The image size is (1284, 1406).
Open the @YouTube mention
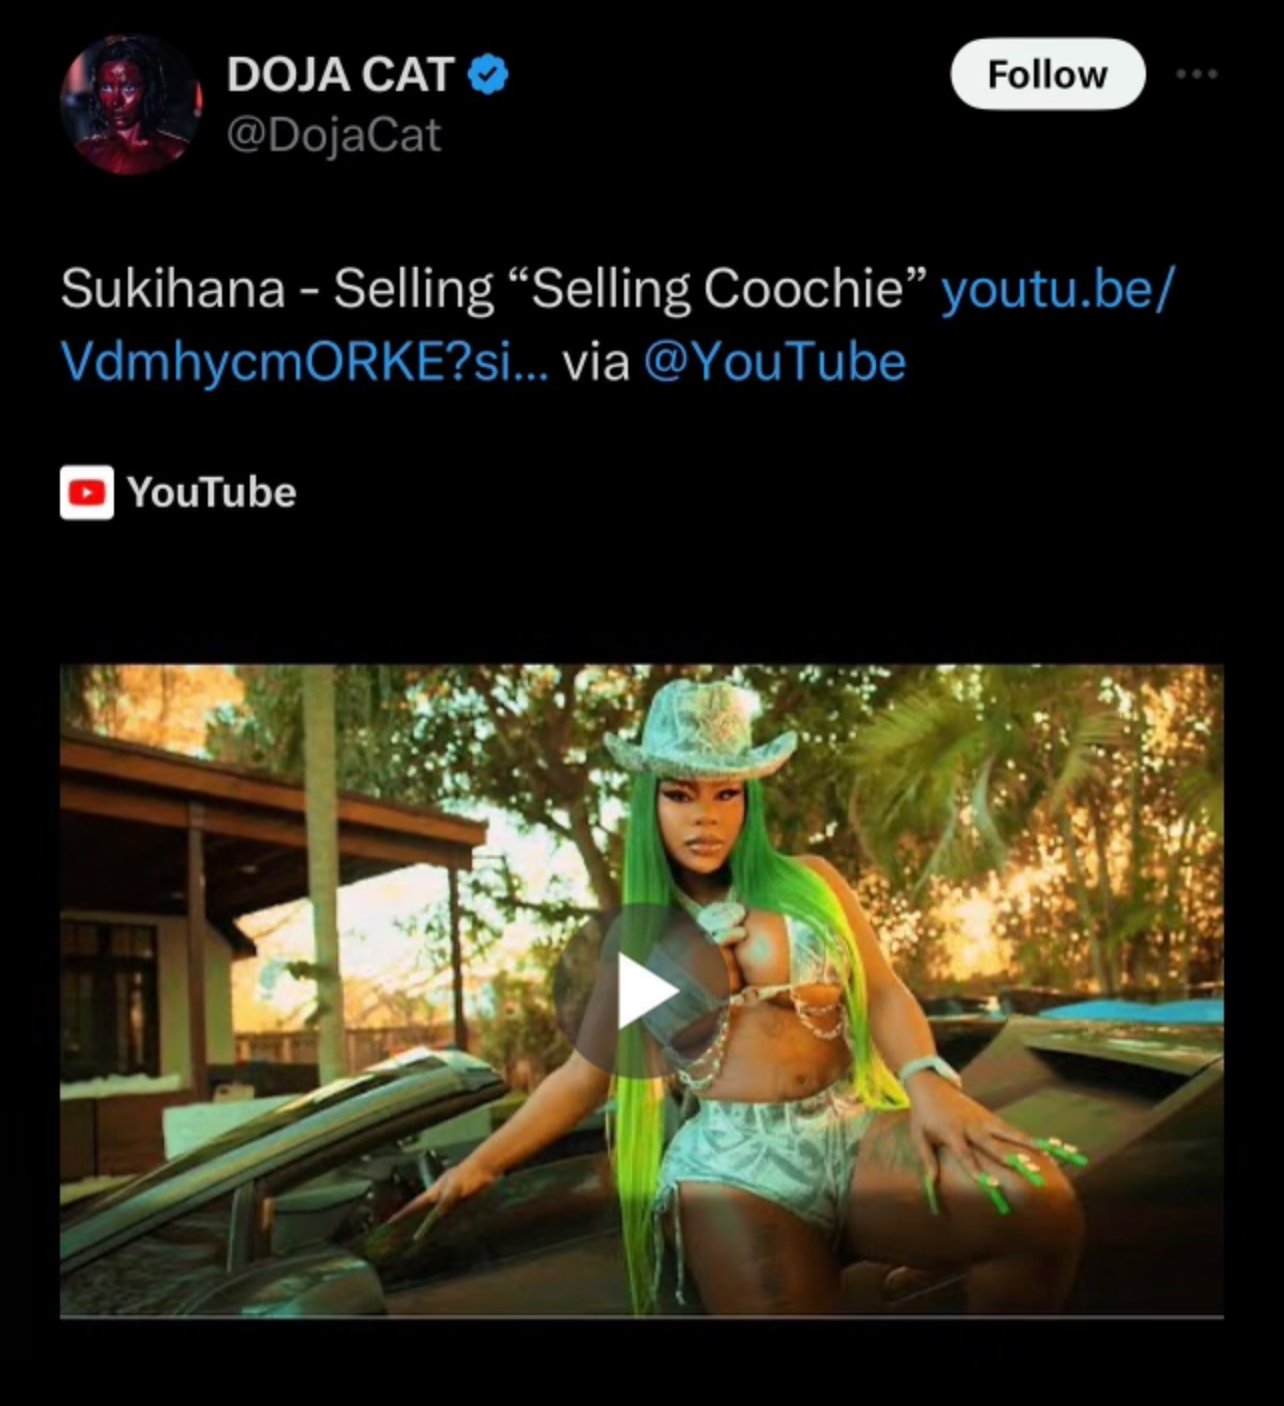pyautogui.click(x=775, y=362)
